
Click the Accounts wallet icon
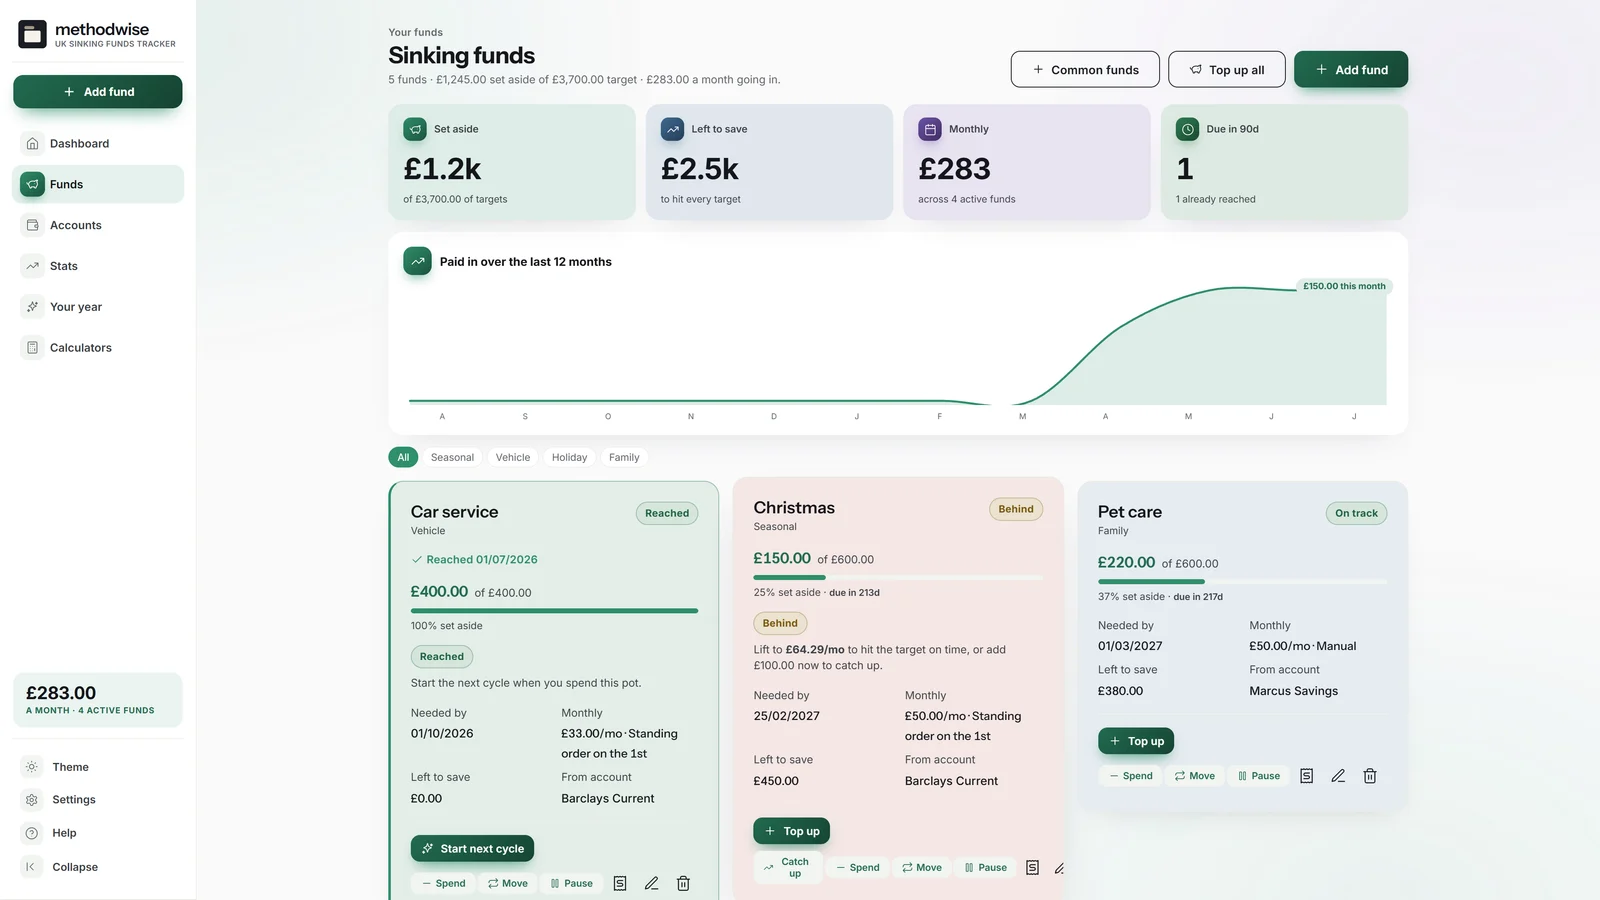(x=32, y=225)
